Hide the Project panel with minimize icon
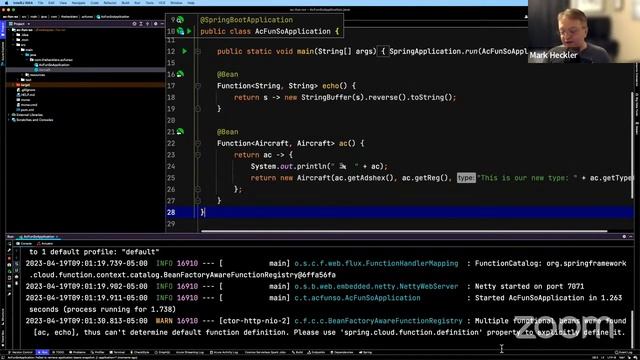The image size is (640, 360). pos(162,24)
